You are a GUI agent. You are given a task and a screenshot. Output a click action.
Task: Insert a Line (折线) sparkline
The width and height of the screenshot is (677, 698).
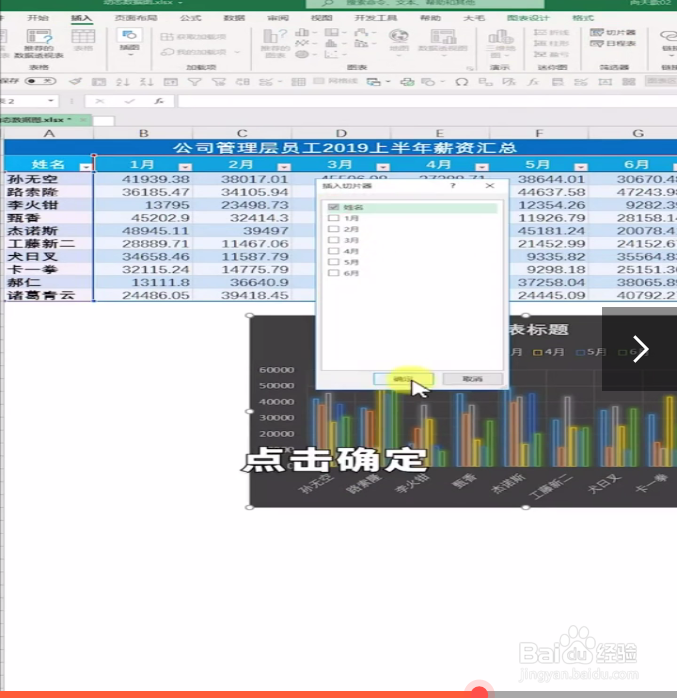tap(551, 32)
